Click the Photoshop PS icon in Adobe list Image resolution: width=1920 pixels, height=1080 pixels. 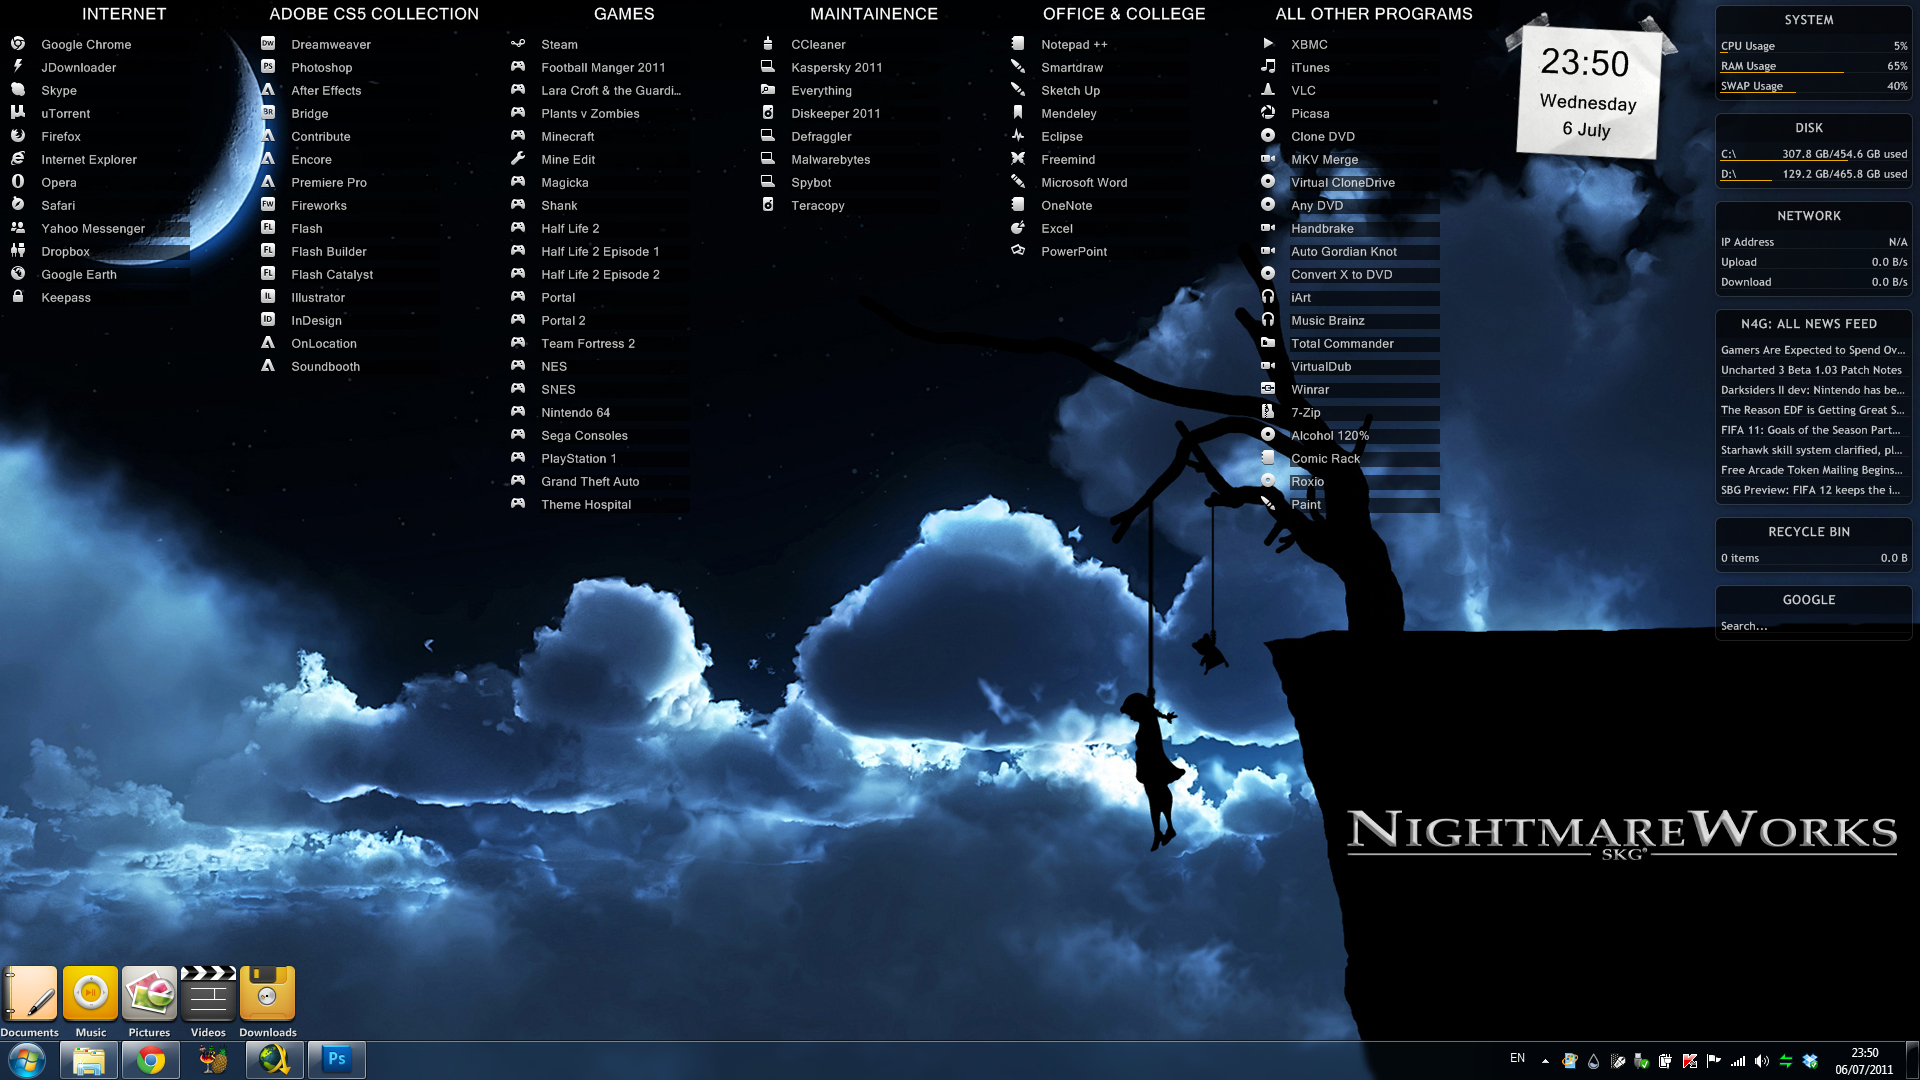(268, 67)
